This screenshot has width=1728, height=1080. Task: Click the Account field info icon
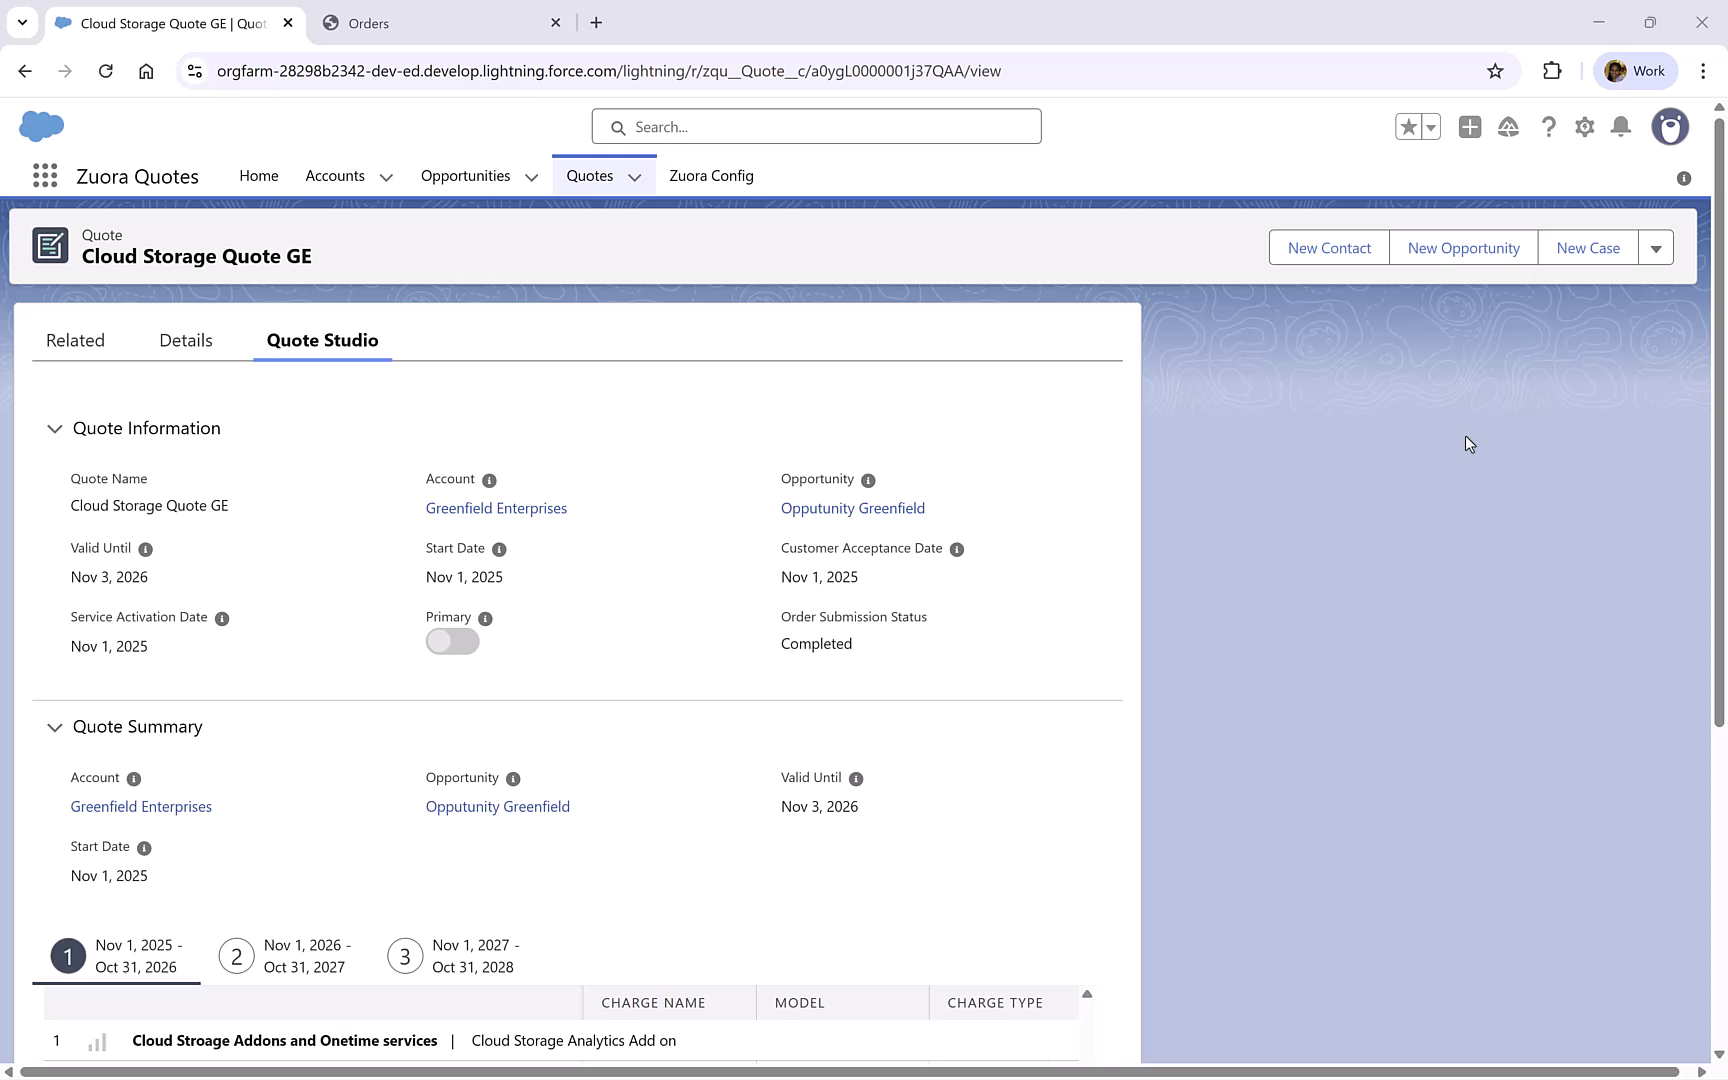[488, 480]
